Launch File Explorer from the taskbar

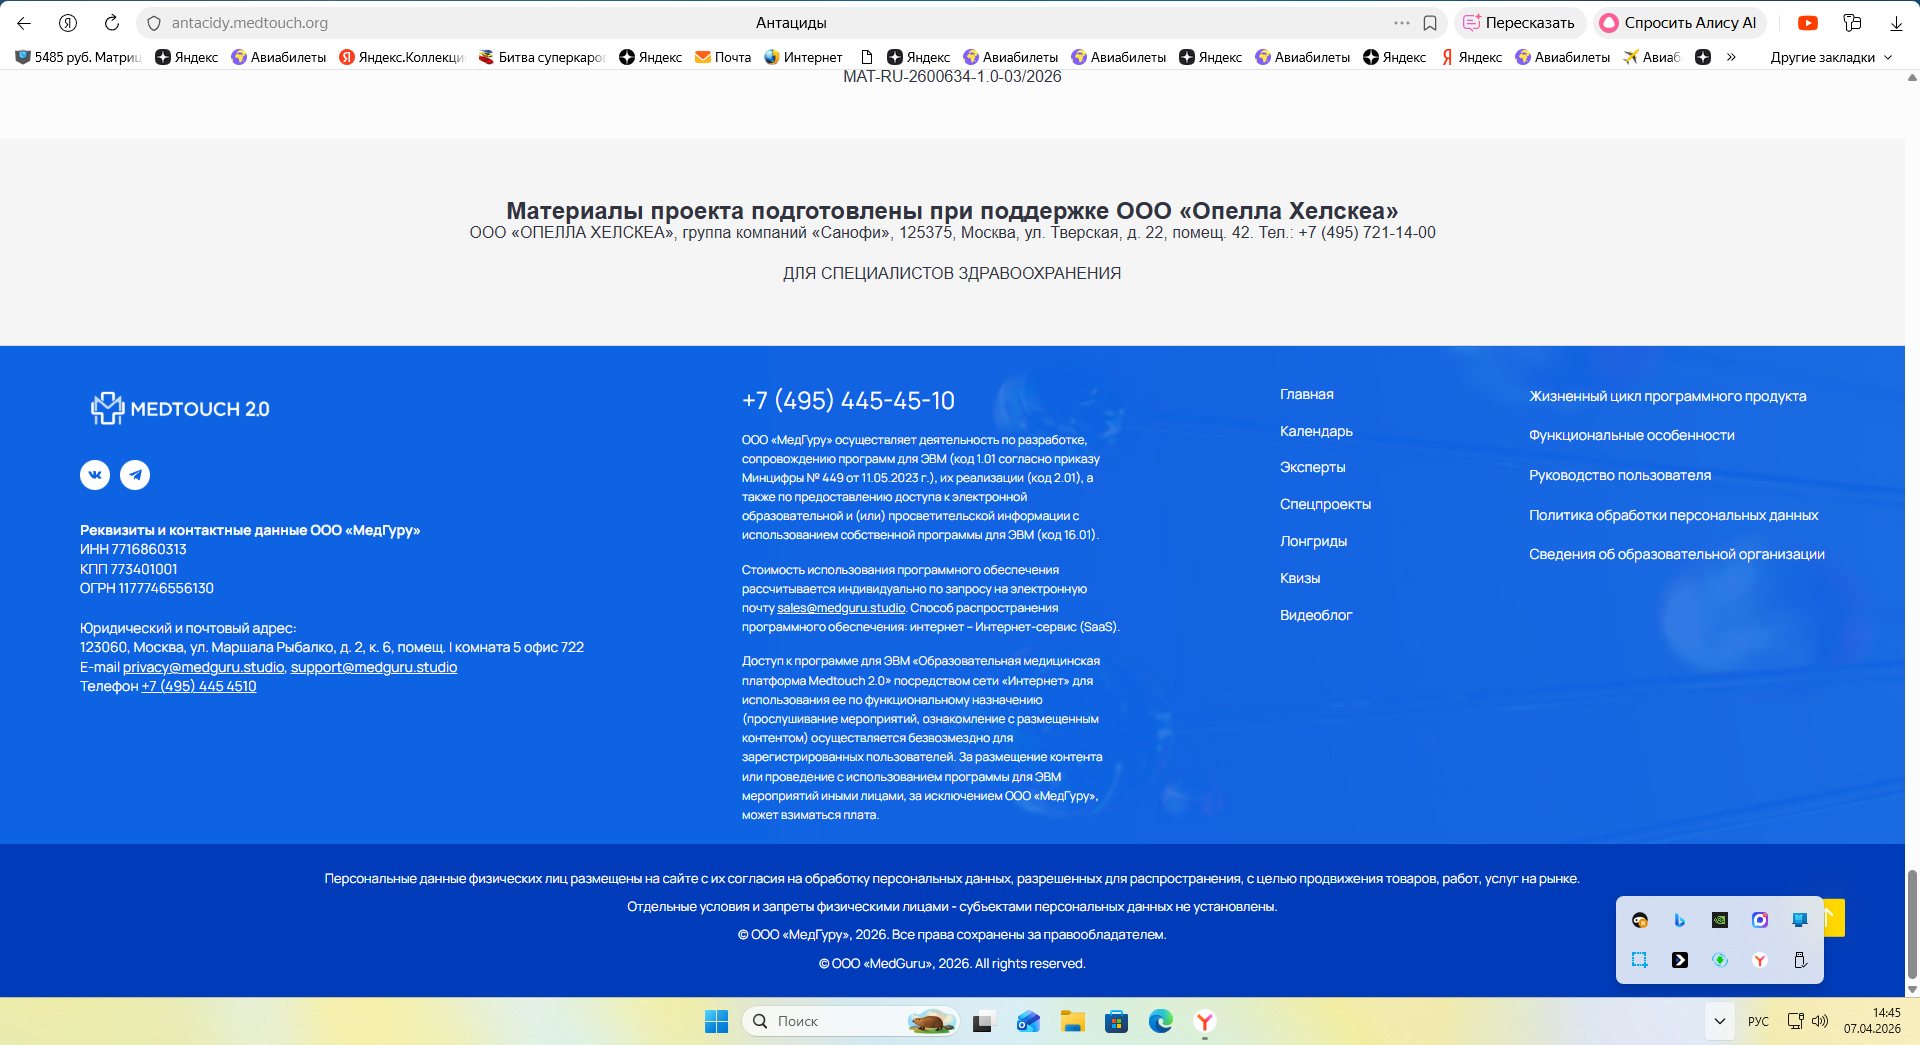point(1073,1021)
